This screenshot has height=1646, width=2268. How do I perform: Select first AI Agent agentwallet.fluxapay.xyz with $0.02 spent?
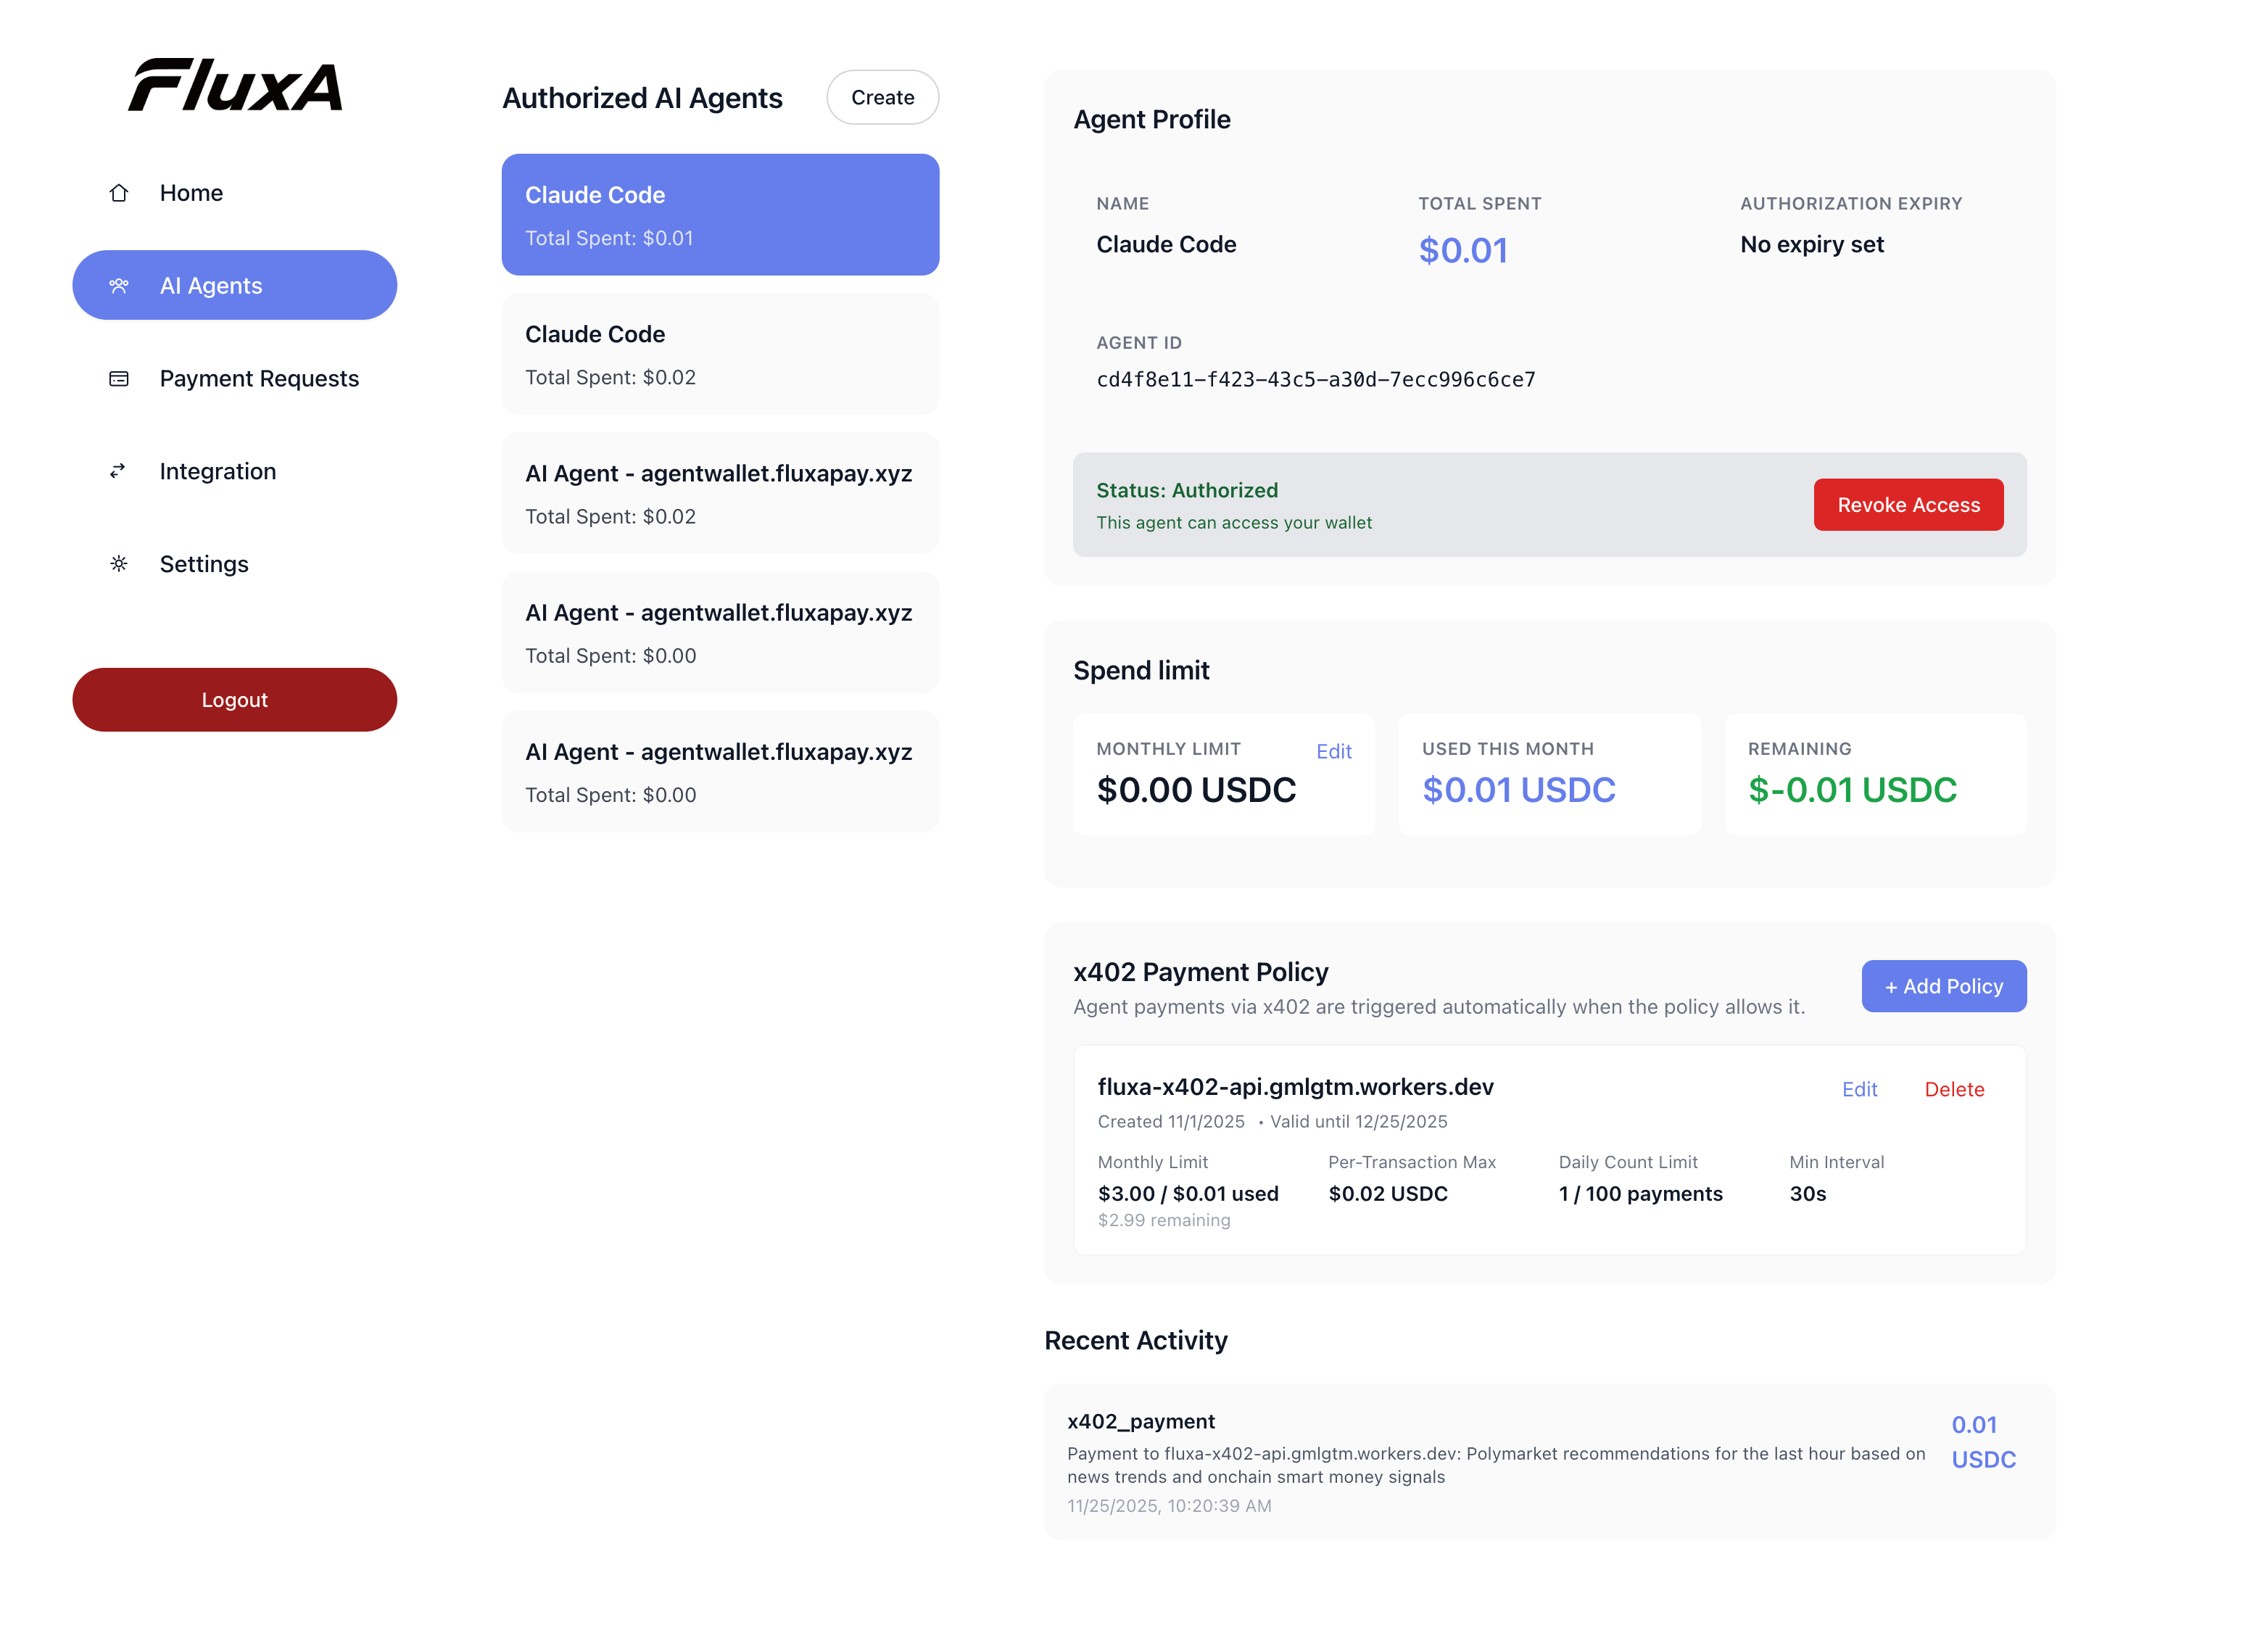click(x=720, y=493)
